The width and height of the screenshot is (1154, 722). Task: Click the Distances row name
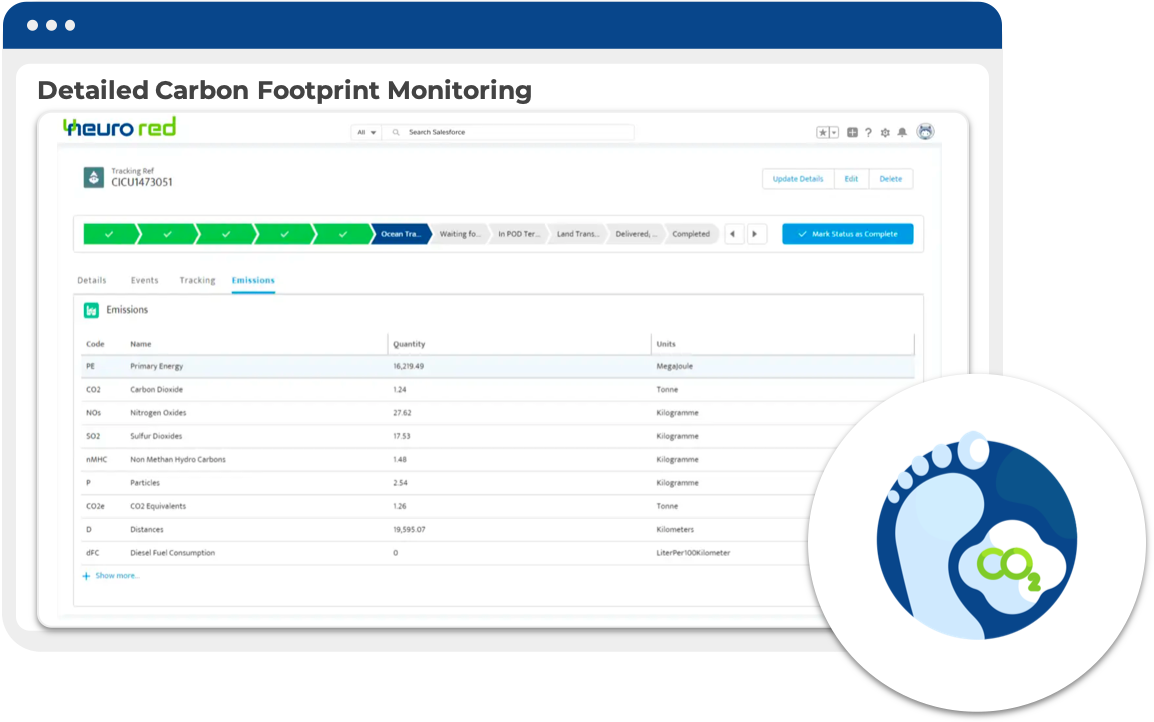(147, 530)
